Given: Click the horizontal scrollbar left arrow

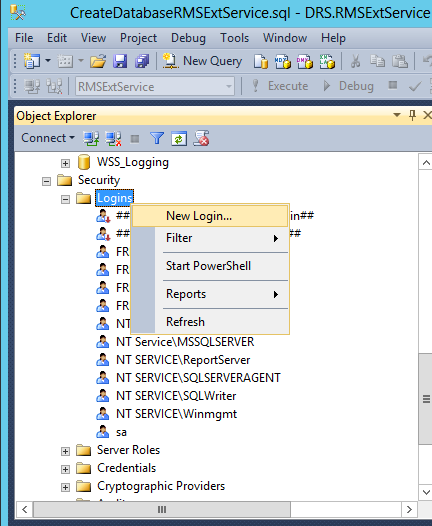Looking at the screenshot, I should pos(24,510).
